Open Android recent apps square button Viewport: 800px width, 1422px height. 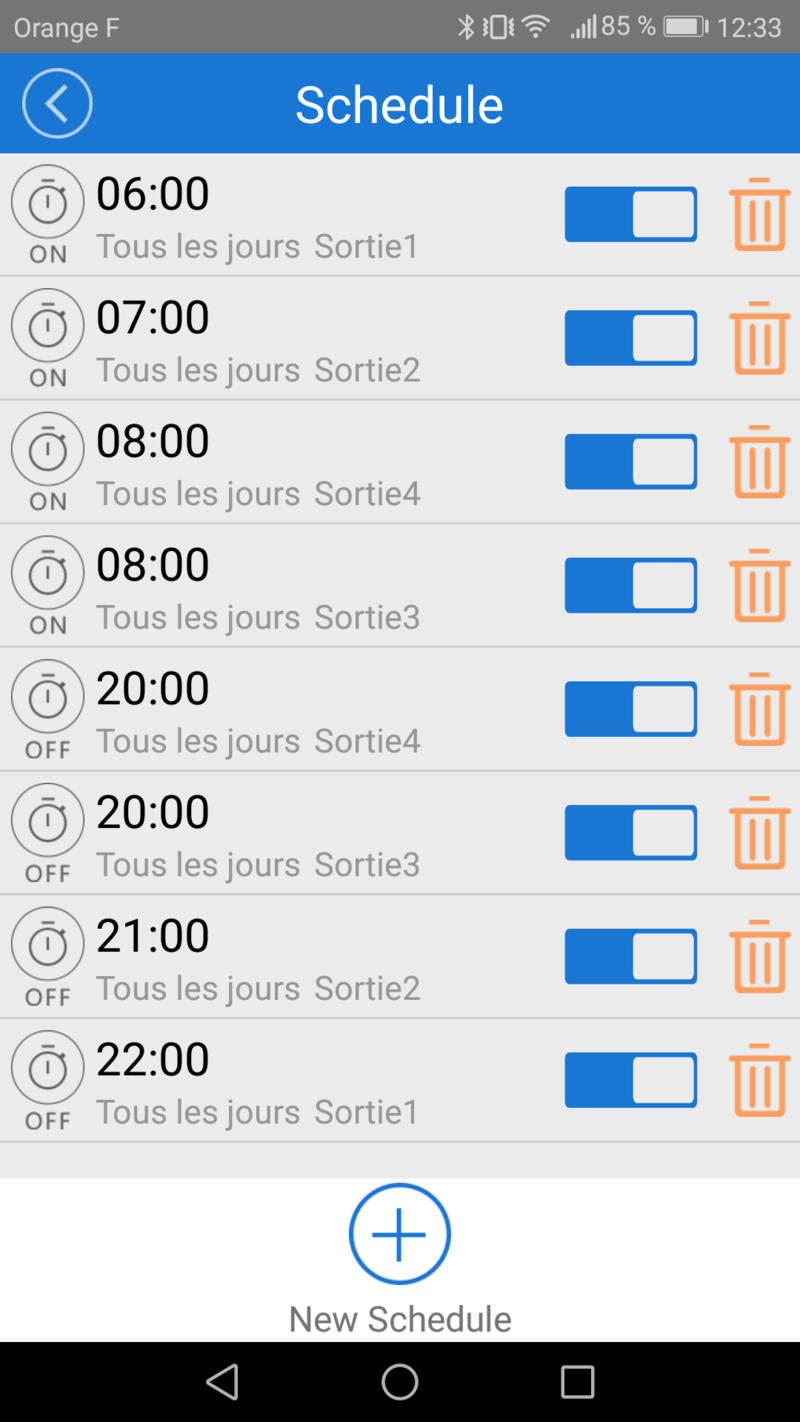point(577,1382)
